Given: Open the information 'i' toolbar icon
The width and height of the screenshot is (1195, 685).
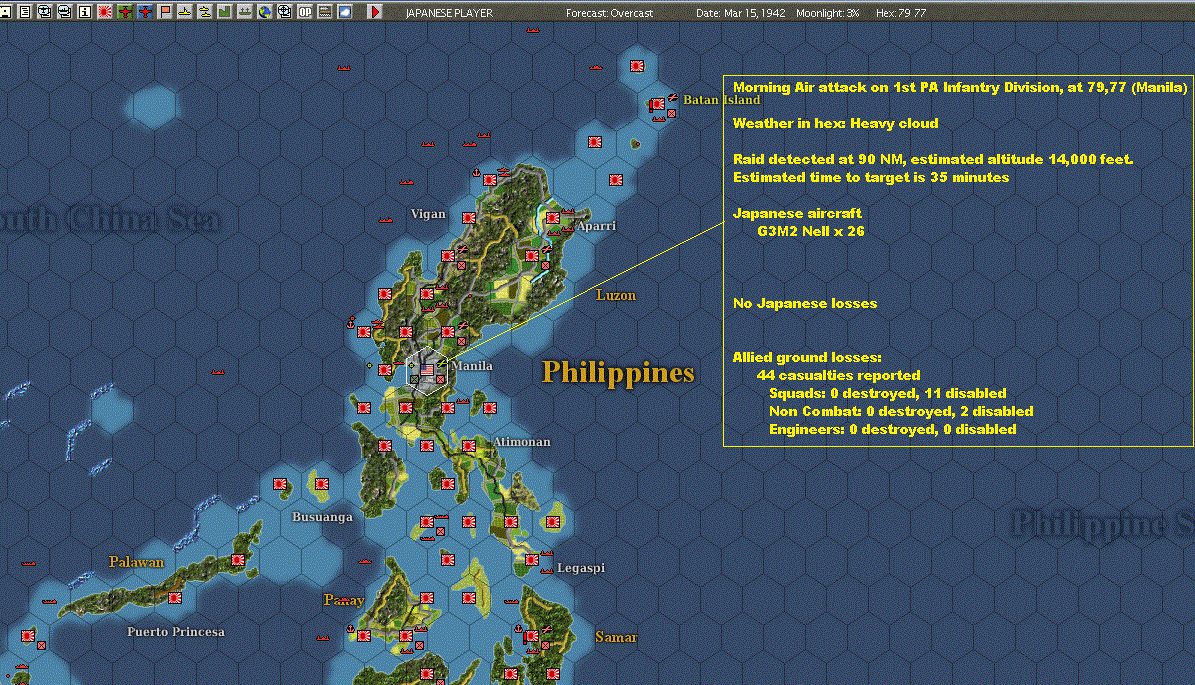Looking at the screenshot, I should [85, 11].
